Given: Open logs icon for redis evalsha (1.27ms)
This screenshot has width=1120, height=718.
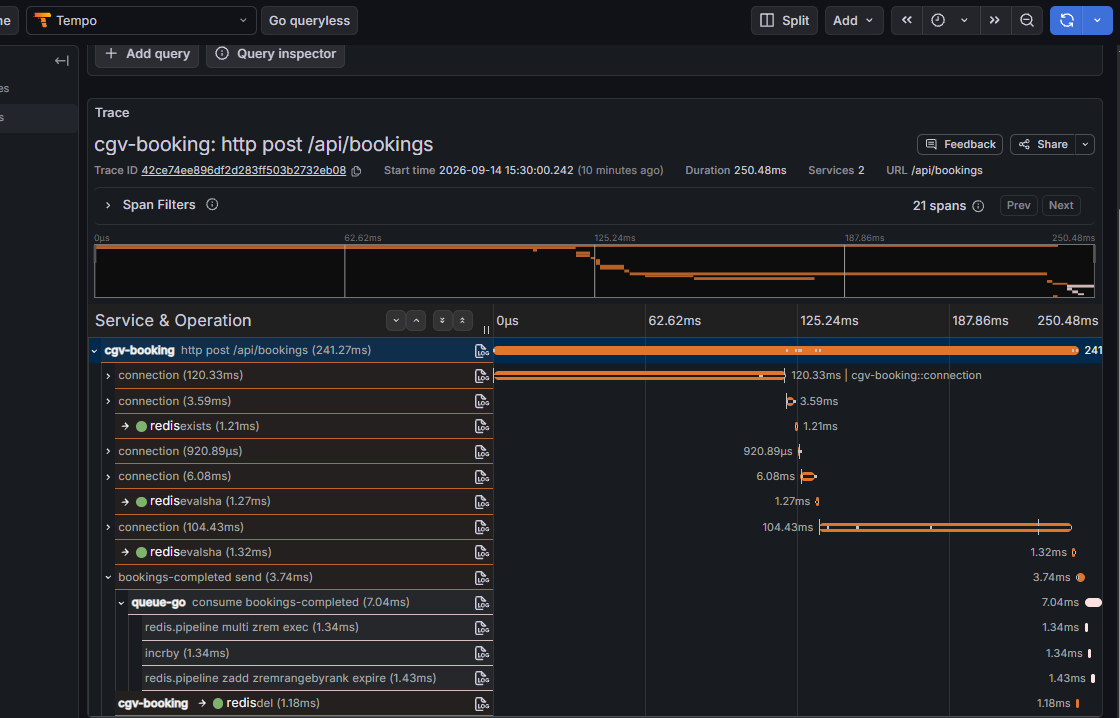Looking at the screenshot, I should click(x=482, y=502).
